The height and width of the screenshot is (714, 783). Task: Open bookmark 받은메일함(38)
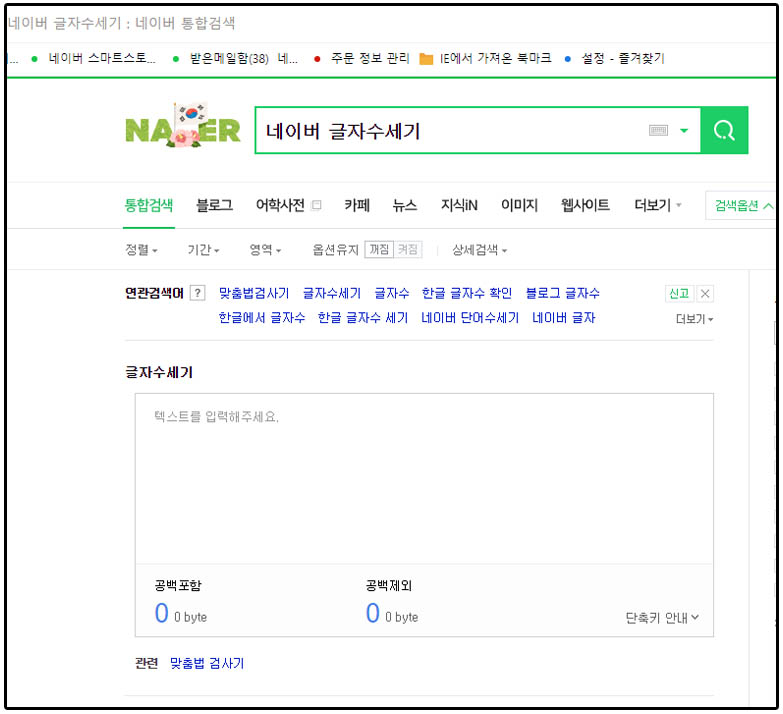[235, 58]
